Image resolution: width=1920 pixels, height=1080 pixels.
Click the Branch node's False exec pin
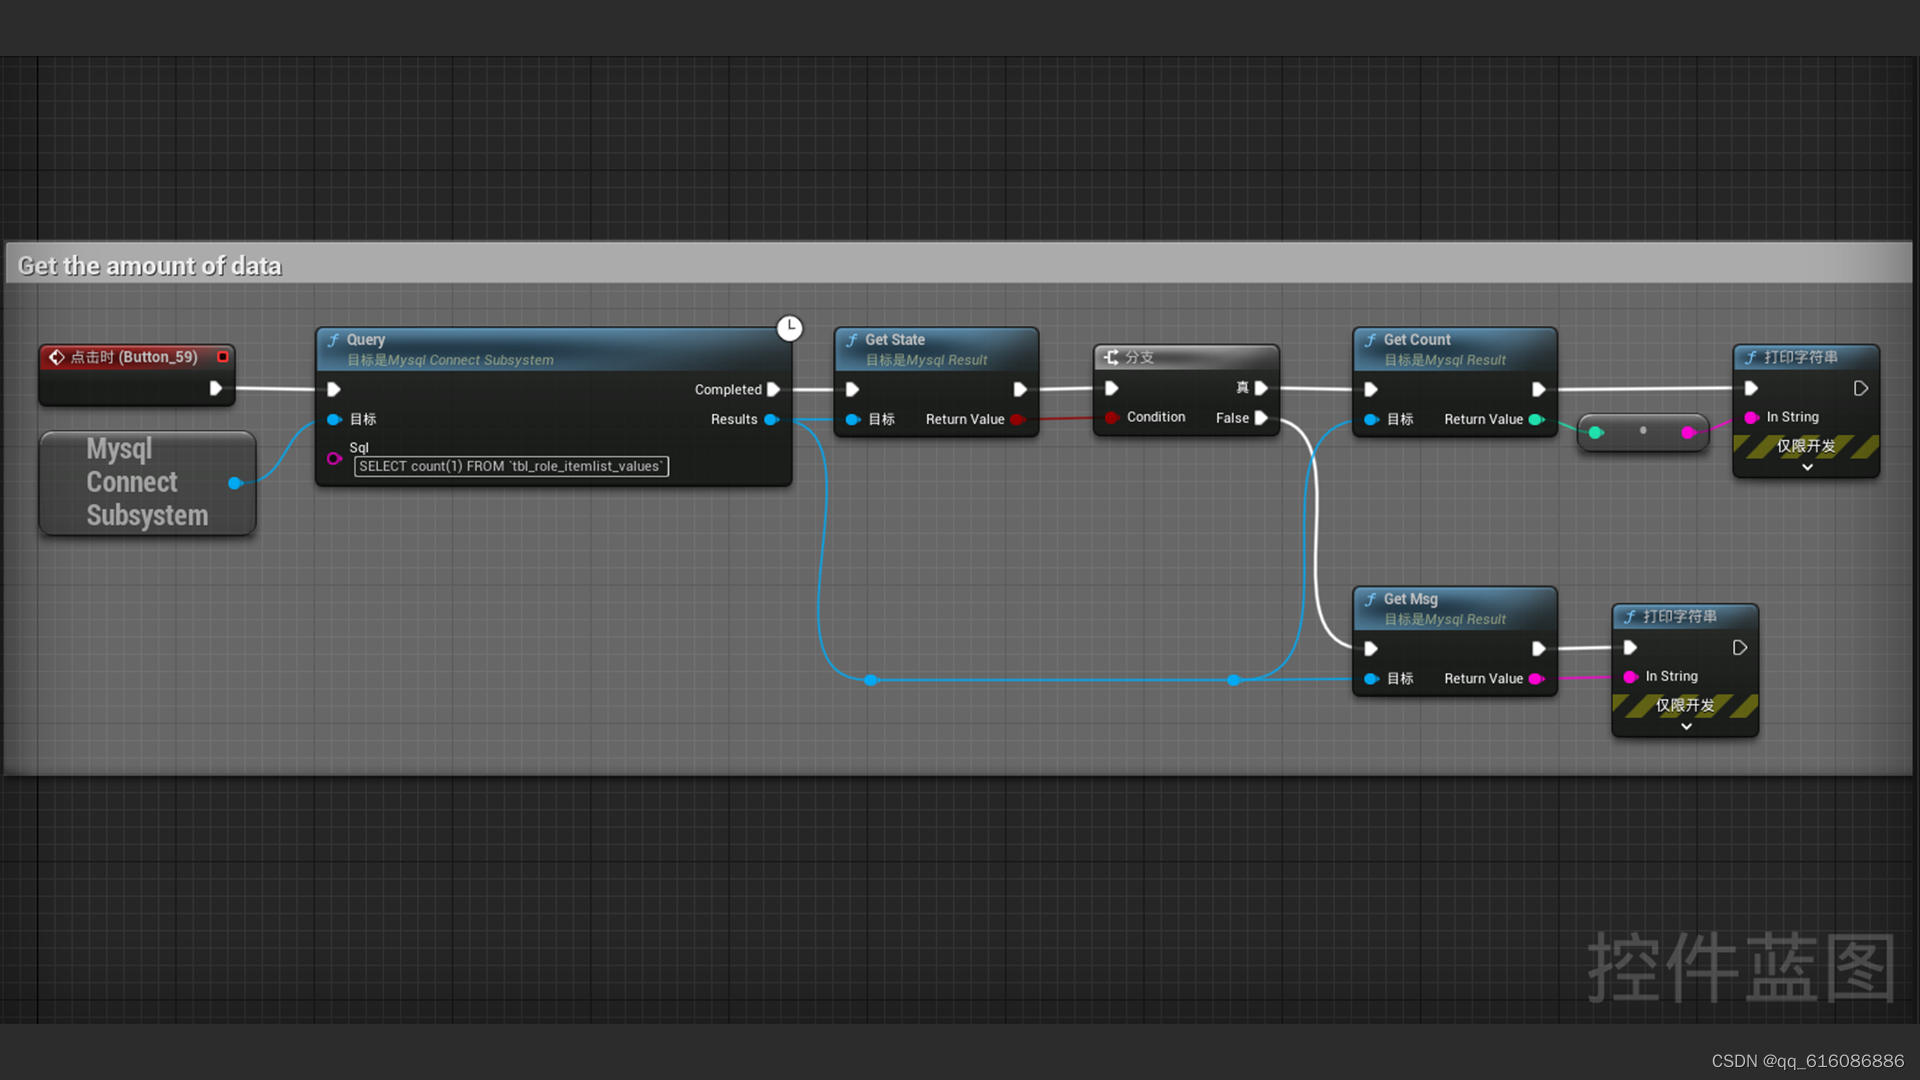pyautogui.click(x=1261, y=418)
